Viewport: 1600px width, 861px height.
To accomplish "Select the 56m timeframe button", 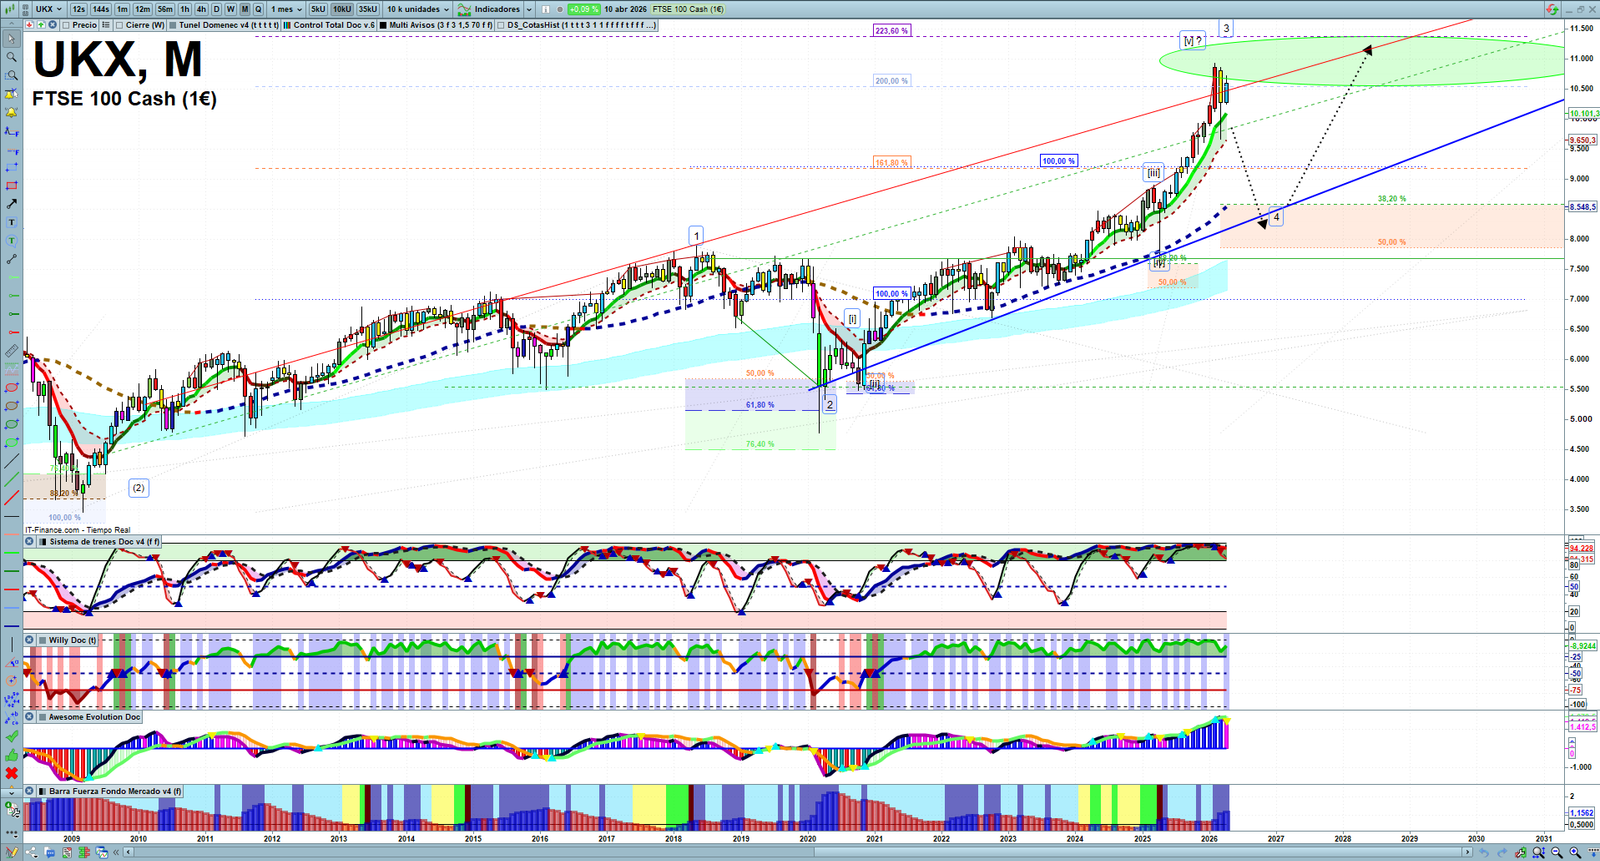I will (165, 9).
